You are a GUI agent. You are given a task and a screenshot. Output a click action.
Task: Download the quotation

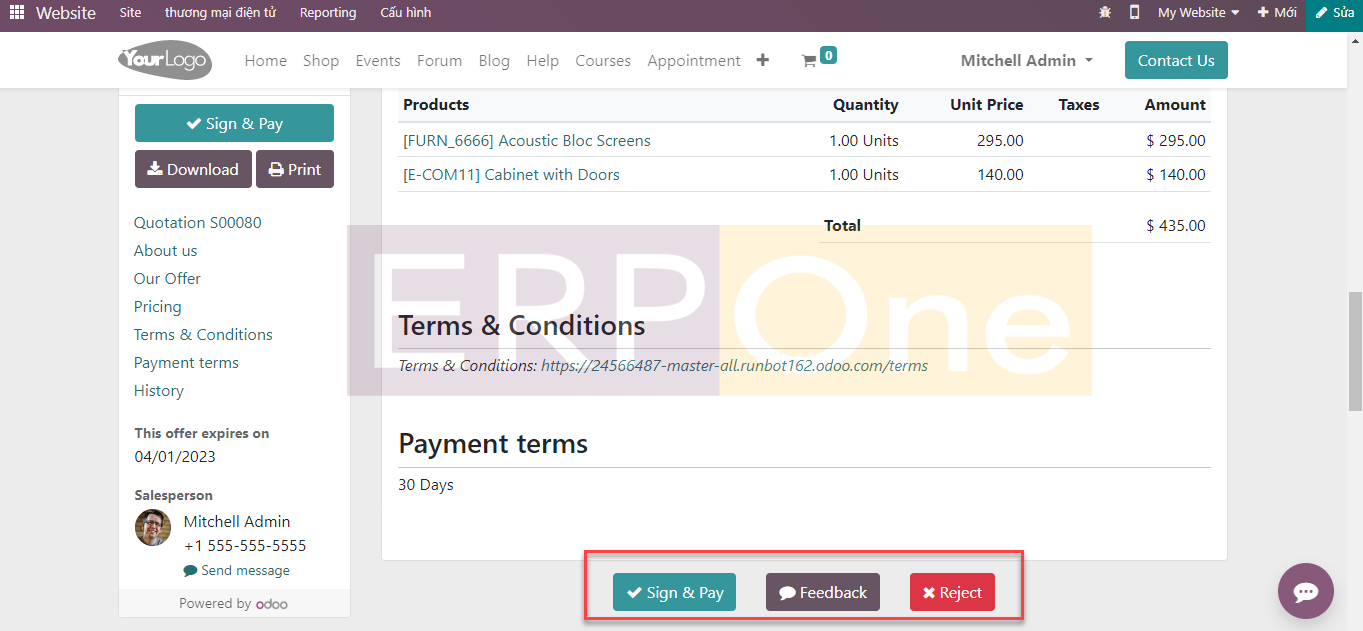pyautogui.click(x=193, y=170)
